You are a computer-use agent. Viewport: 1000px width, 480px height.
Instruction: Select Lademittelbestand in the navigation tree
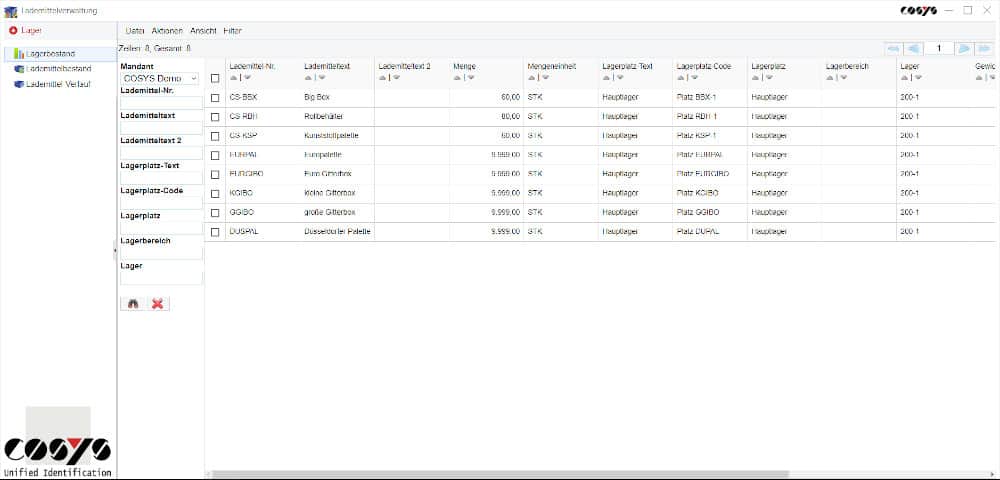point(59,69)
